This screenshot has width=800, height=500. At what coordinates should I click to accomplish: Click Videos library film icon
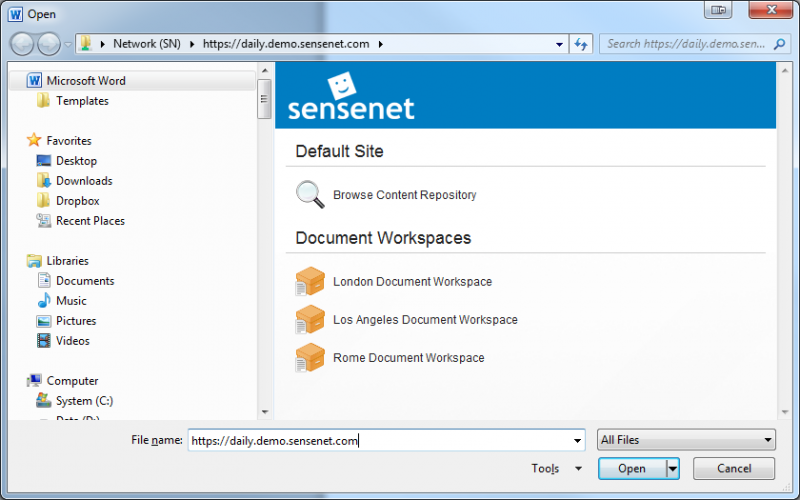pyautogui.click(x=43, y=340)
